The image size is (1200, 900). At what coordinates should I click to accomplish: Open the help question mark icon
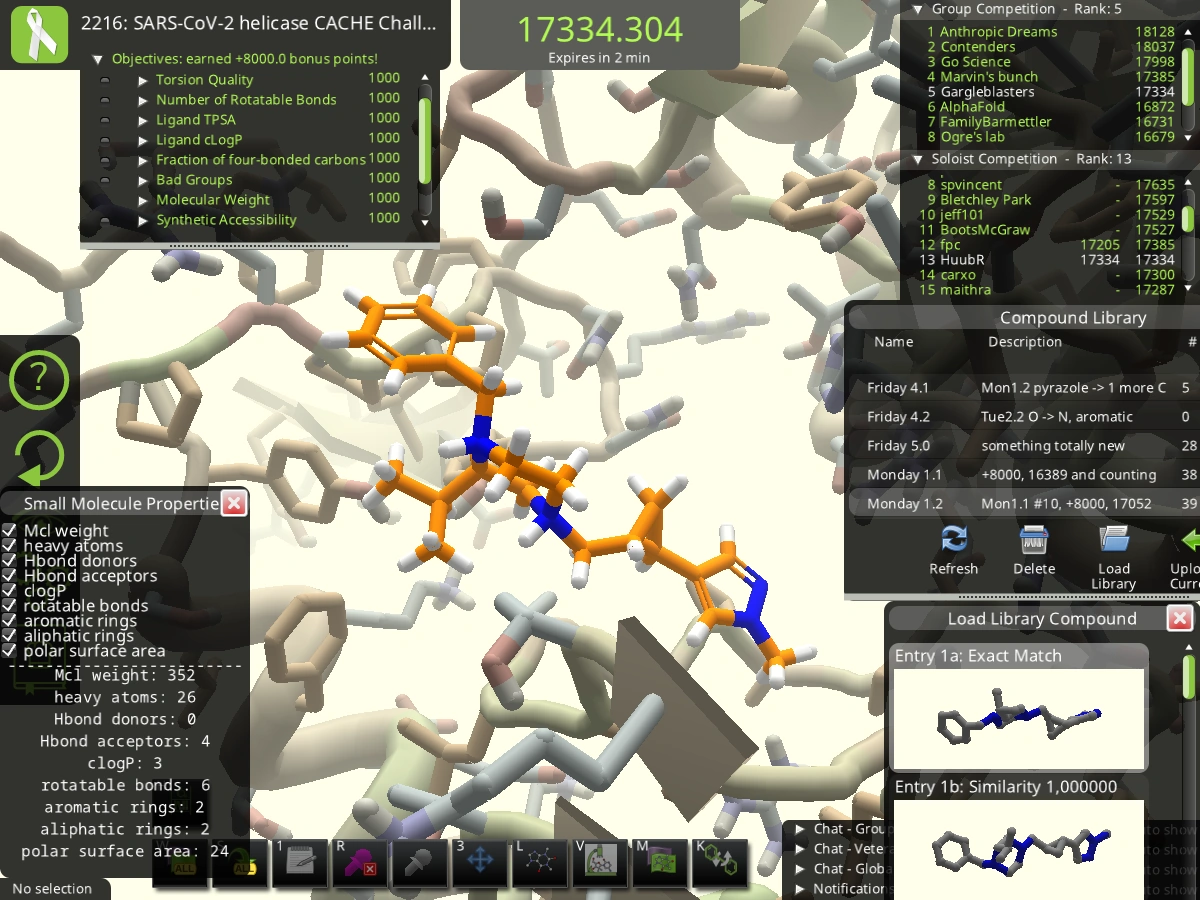click(x=38, y=380)
